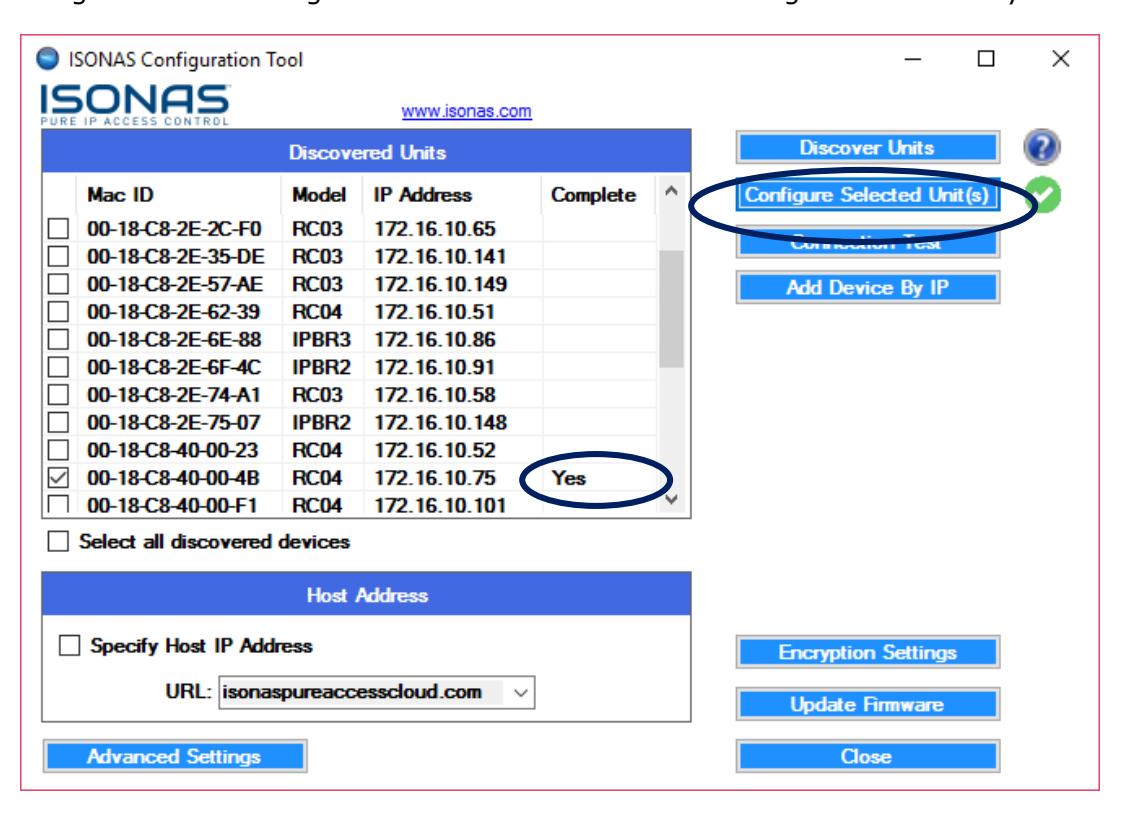
Task: Click the Yes value in Complete column
Action: tap(569, 478)
